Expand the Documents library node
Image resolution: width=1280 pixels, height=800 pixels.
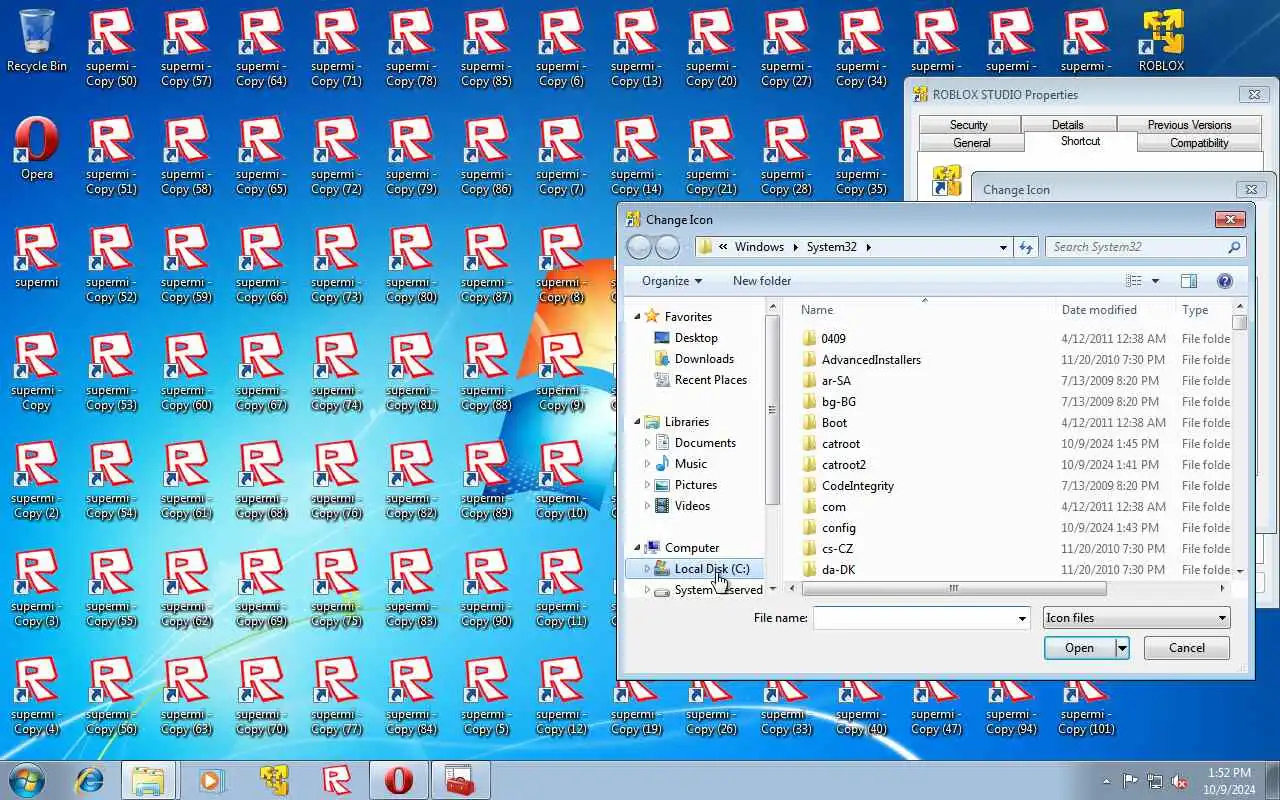(647, 442)
